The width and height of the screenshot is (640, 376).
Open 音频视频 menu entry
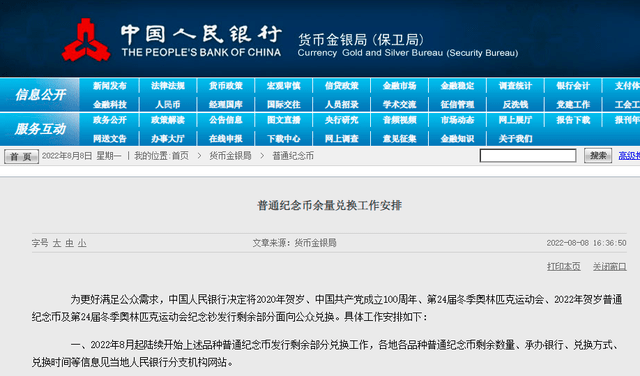[x=400, y=120]
